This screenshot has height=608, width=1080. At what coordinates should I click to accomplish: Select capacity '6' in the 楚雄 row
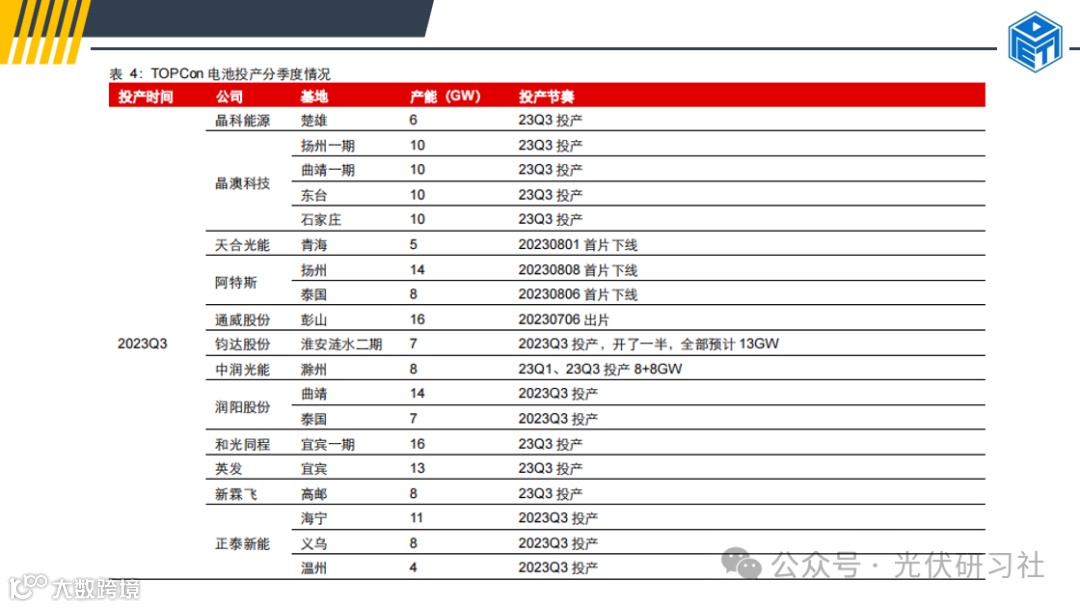(x=413, y=120)
